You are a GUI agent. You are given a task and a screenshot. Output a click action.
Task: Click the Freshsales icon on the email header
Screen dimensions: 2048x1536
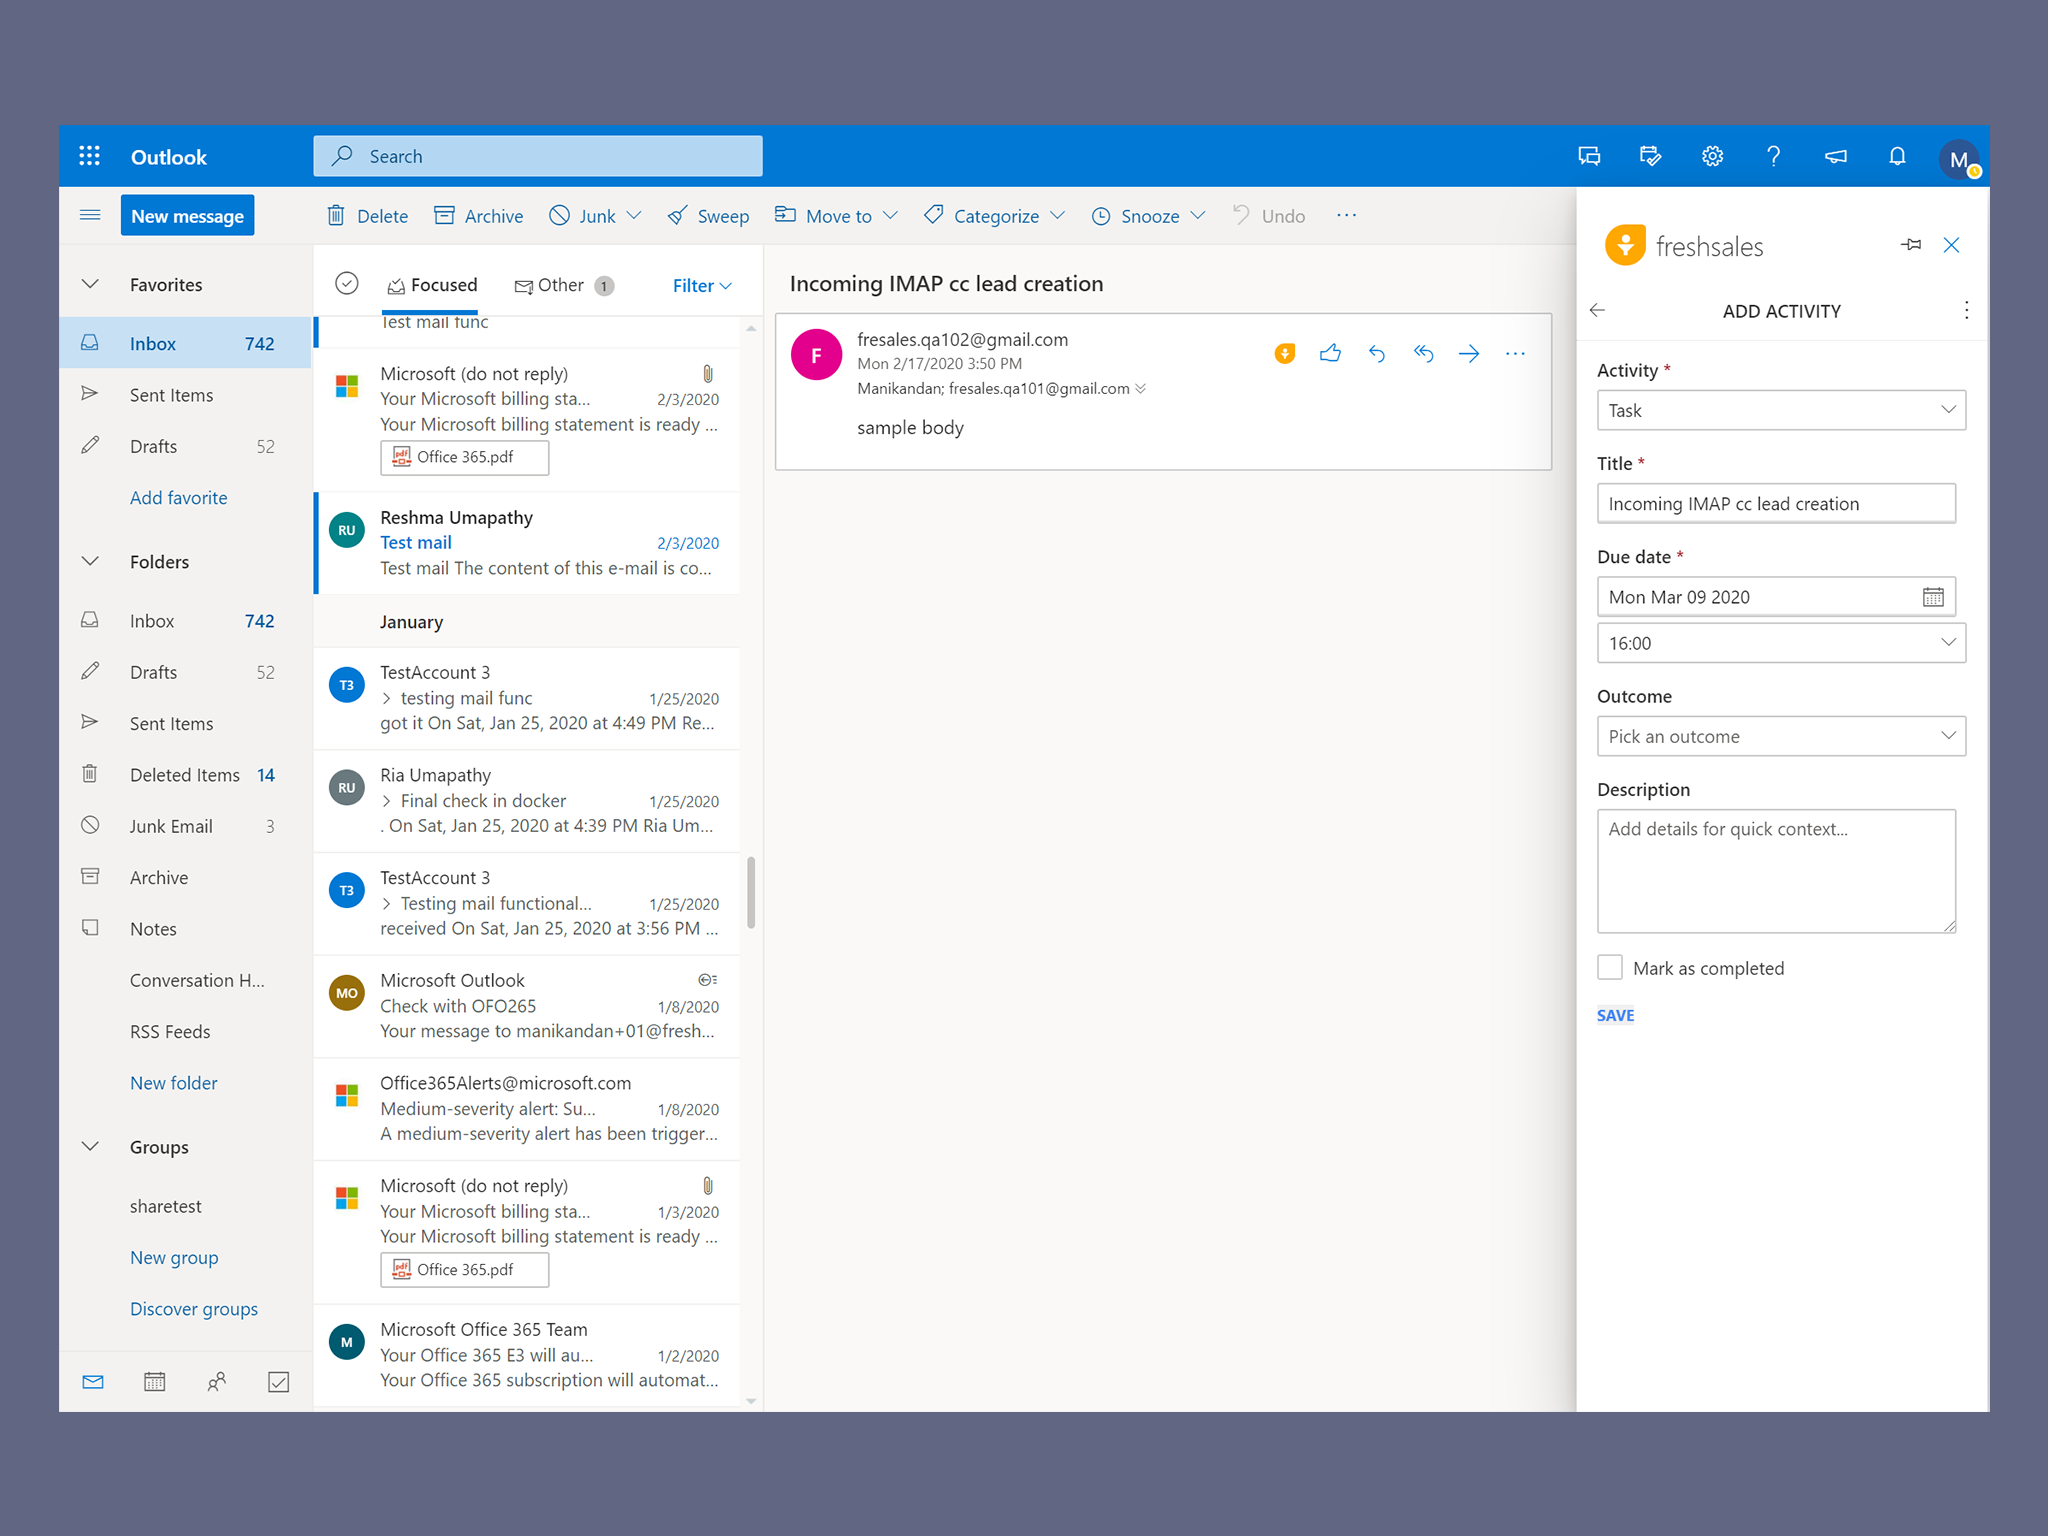pyautogui.click(x=1284, y=353)
